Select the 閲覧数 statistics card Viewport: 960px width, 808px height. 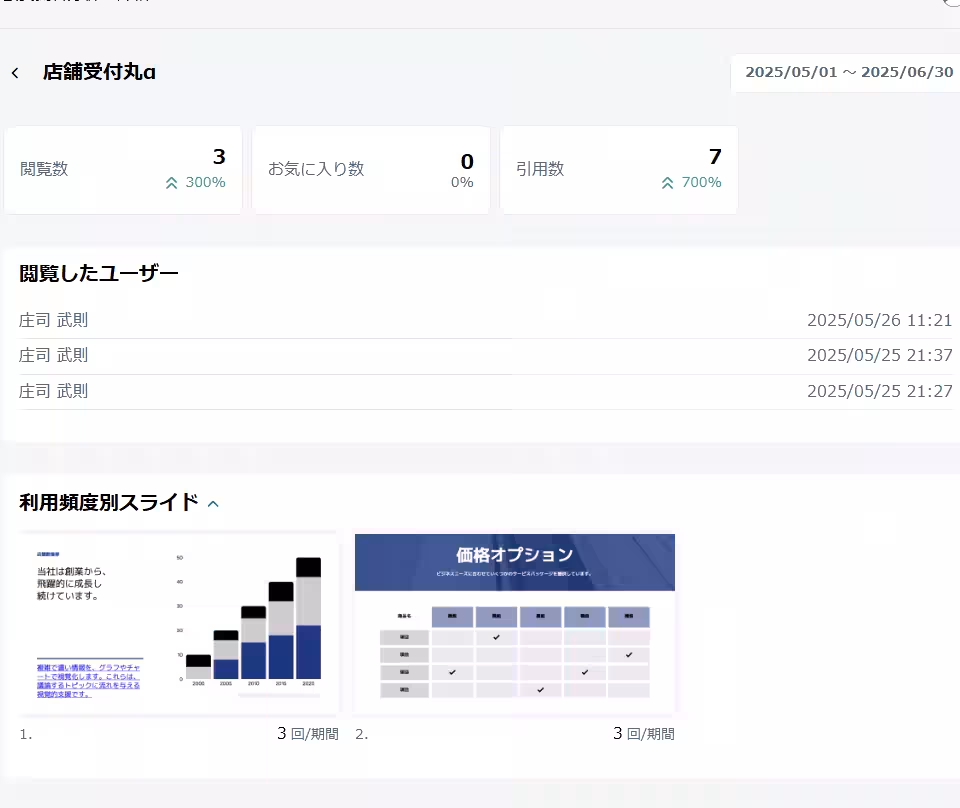[x=123, y=168]
